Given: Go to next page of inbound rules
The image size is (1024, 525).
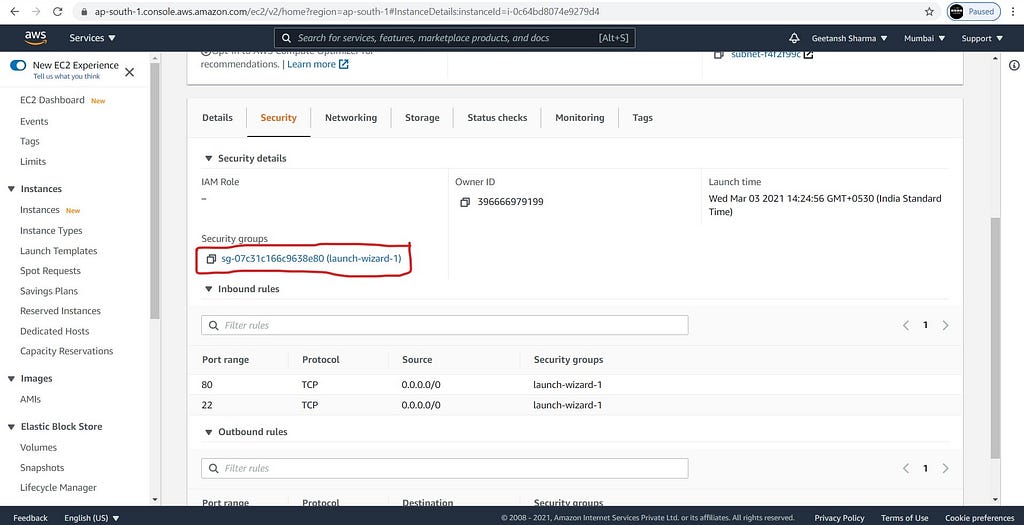Looking at the screenshot, I should click(945, 325).
